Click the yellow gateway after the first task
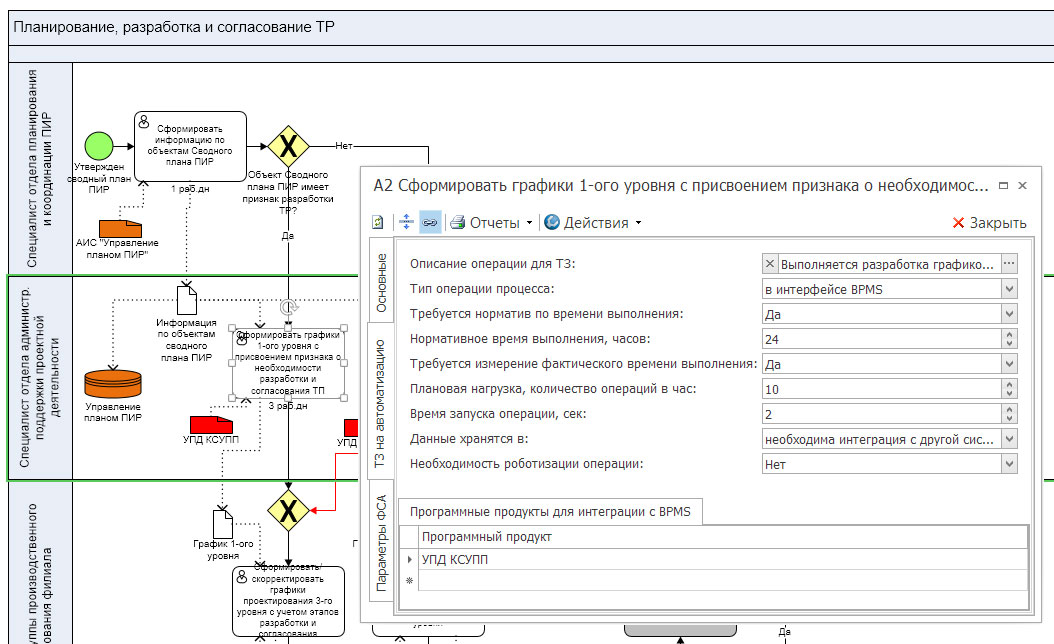 288,147
